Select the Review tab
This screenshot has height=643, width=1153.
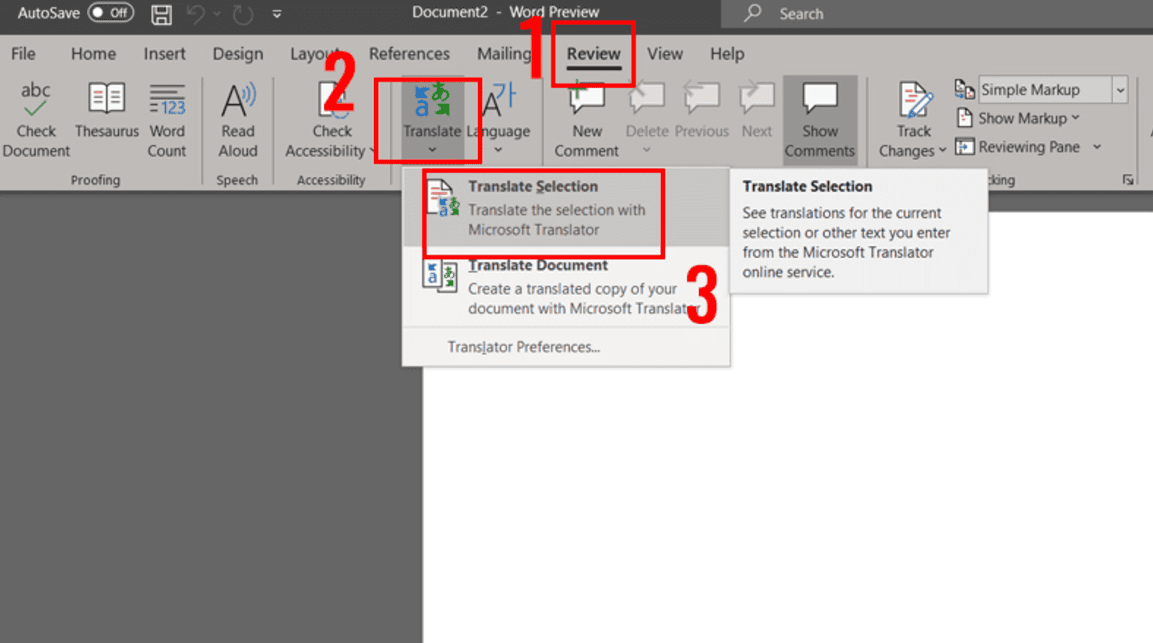[593, 54]
